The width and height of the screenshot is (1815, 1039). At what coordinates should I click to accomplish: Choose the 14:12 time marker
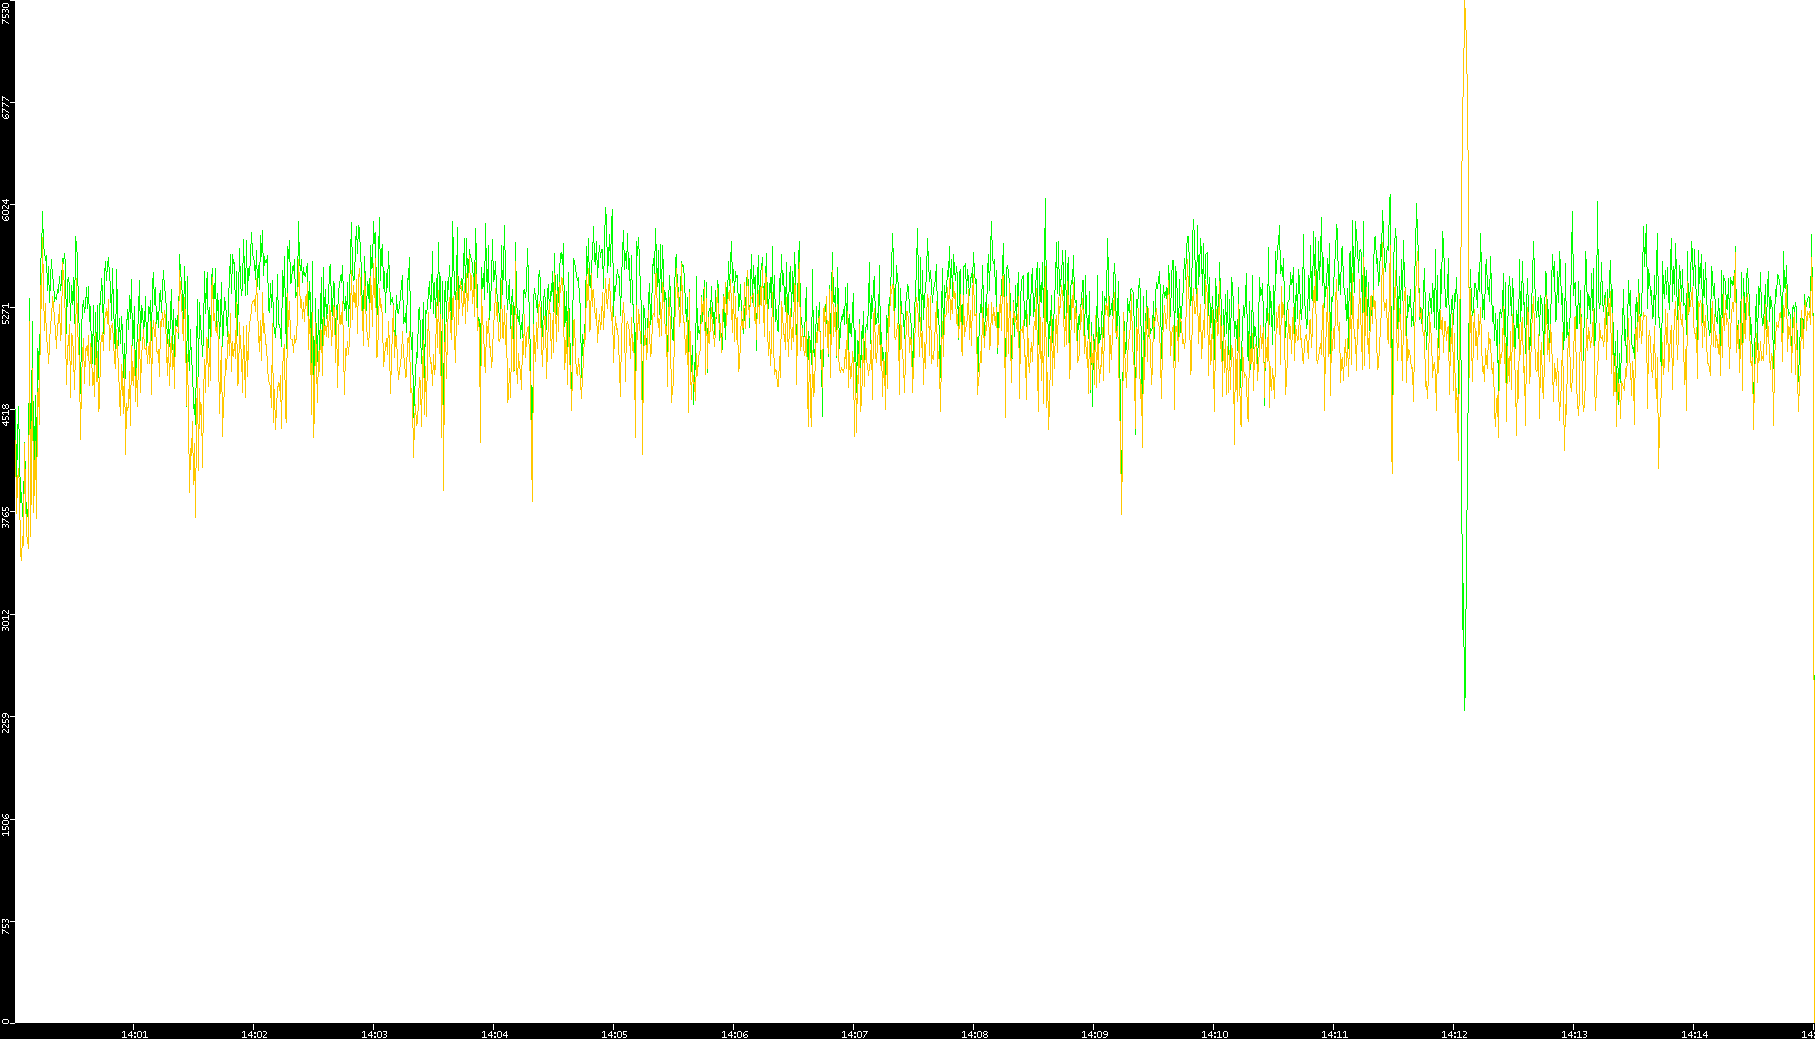pos(1454,1033)
